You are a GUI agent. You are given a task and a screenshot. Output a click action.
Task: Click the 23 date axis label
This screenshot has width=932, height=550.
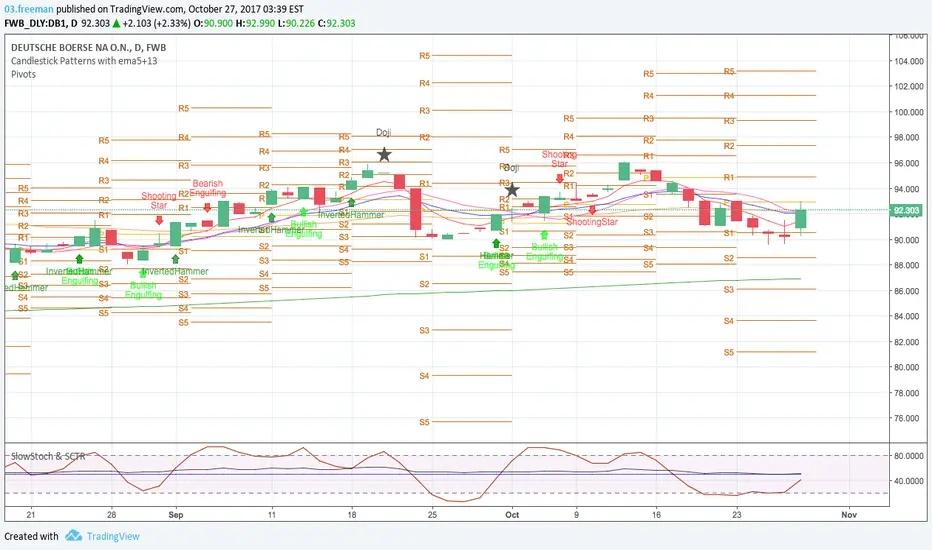(736, 515)
